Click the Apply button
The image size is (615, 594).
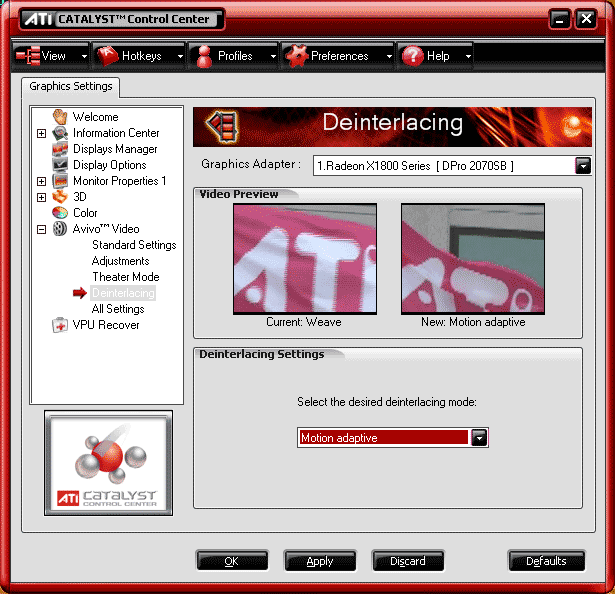320,561
